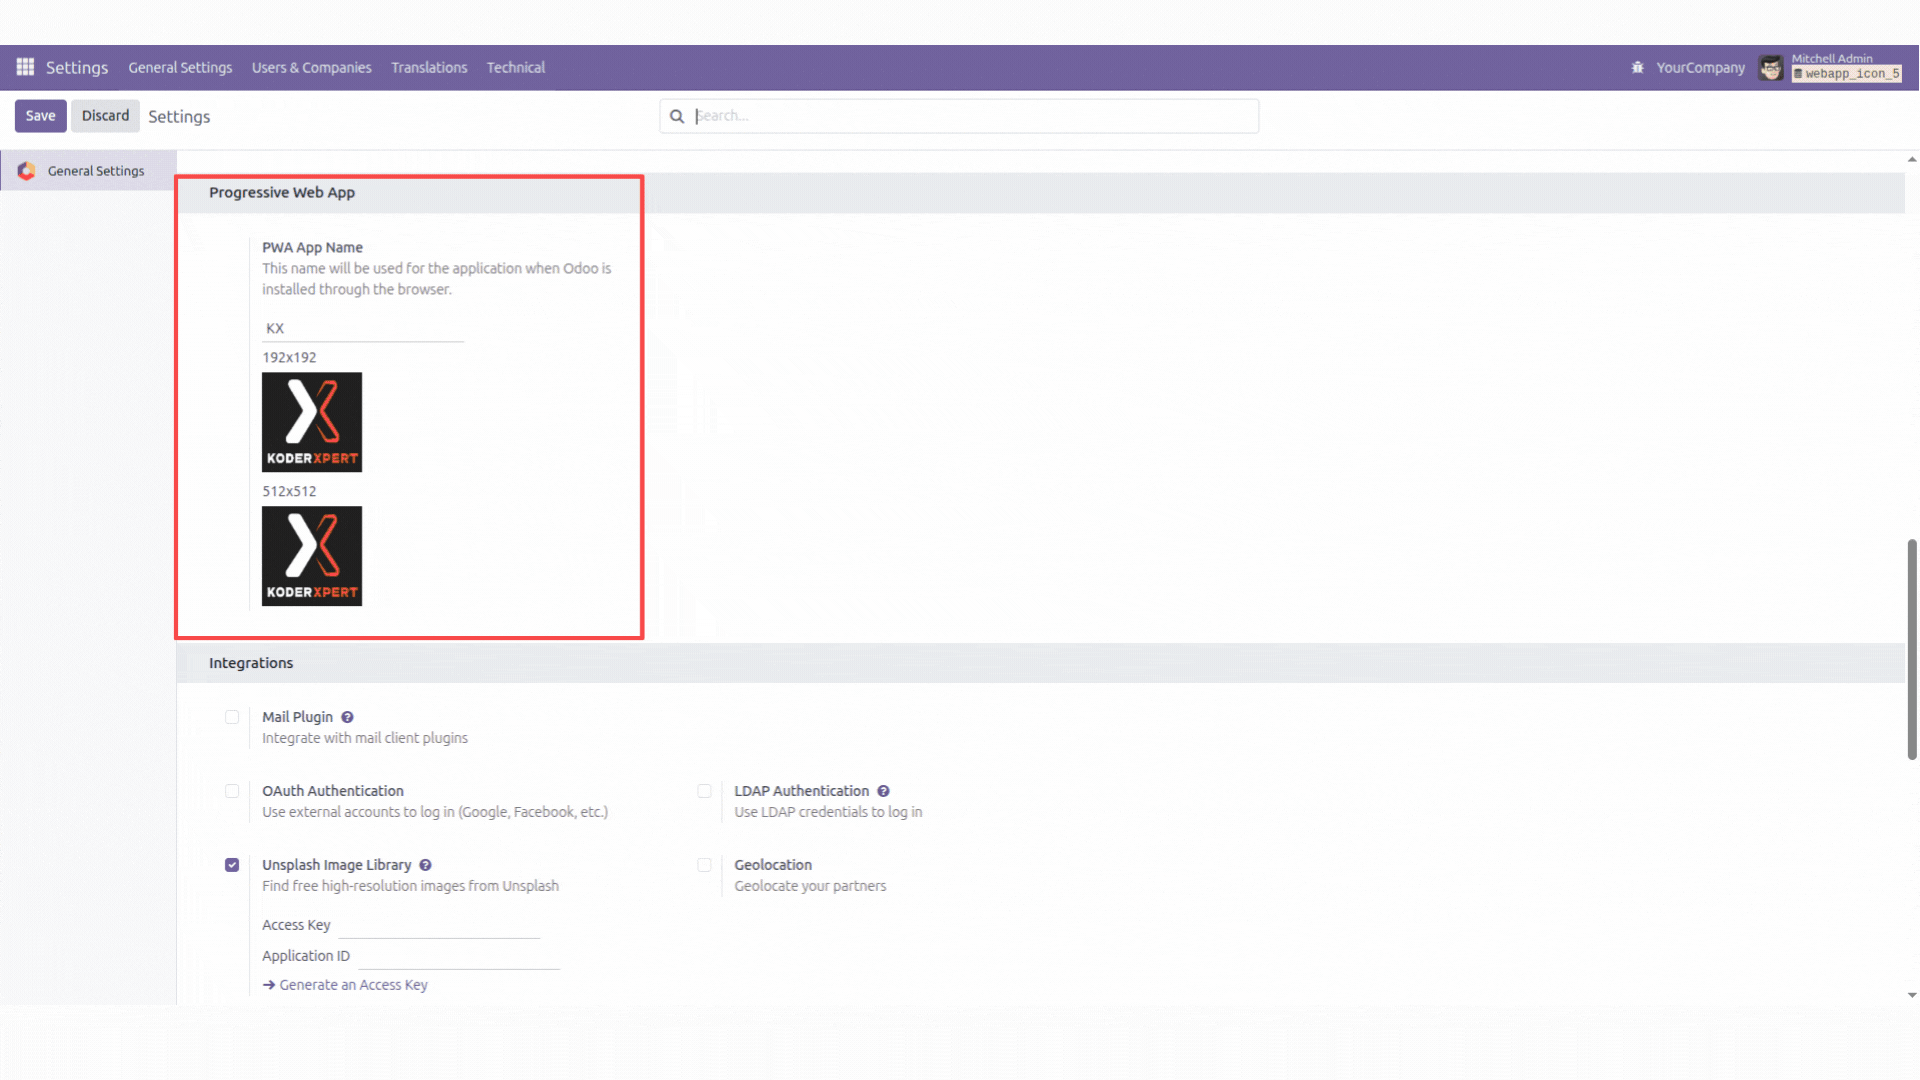Click the Save button
The width and height of the screenshot is (1920, 1080).
coord(41,116)
